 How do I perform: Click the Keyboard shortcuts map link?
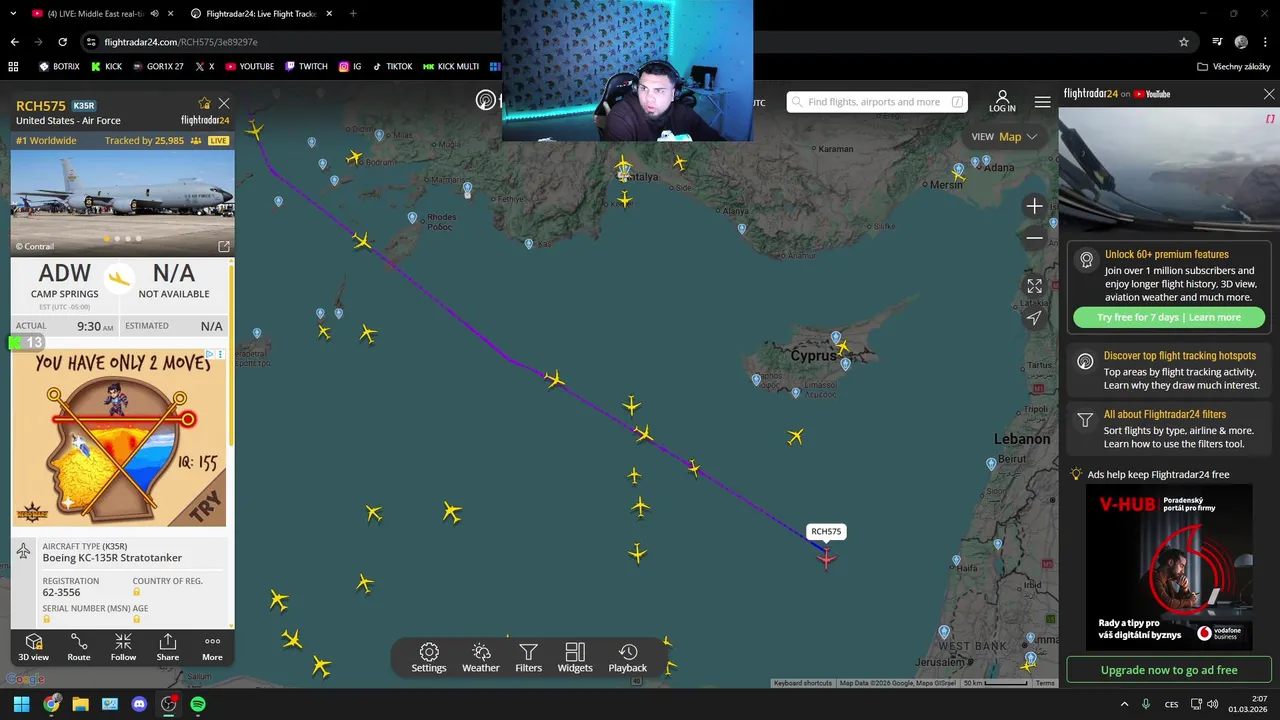[803, 683]
